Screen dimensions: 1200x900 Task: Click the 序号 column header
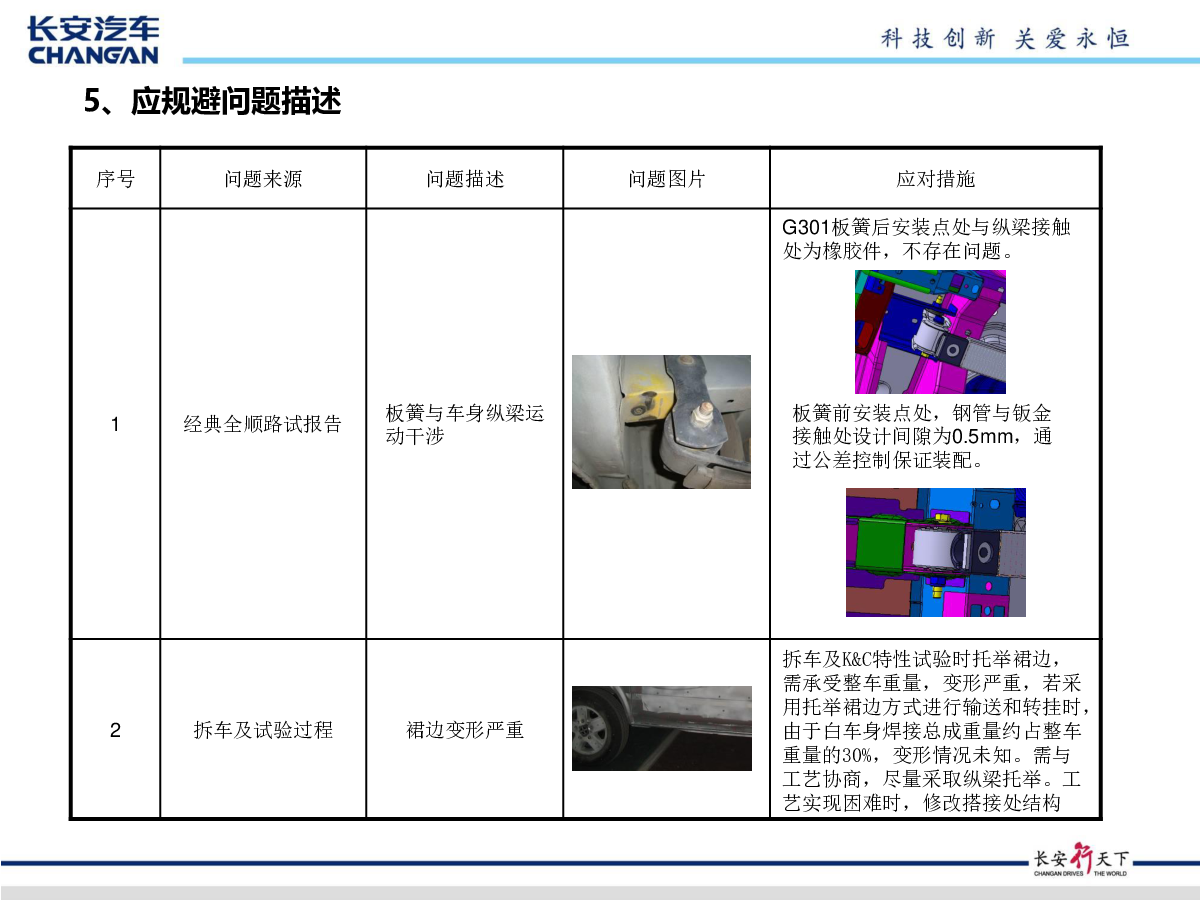(x=115, y=179)
